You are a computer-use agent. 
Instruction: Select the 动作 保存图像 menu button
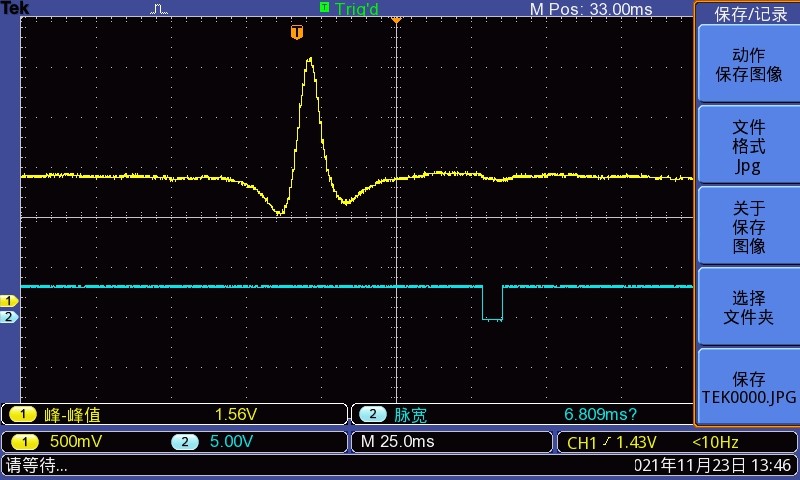748,64
